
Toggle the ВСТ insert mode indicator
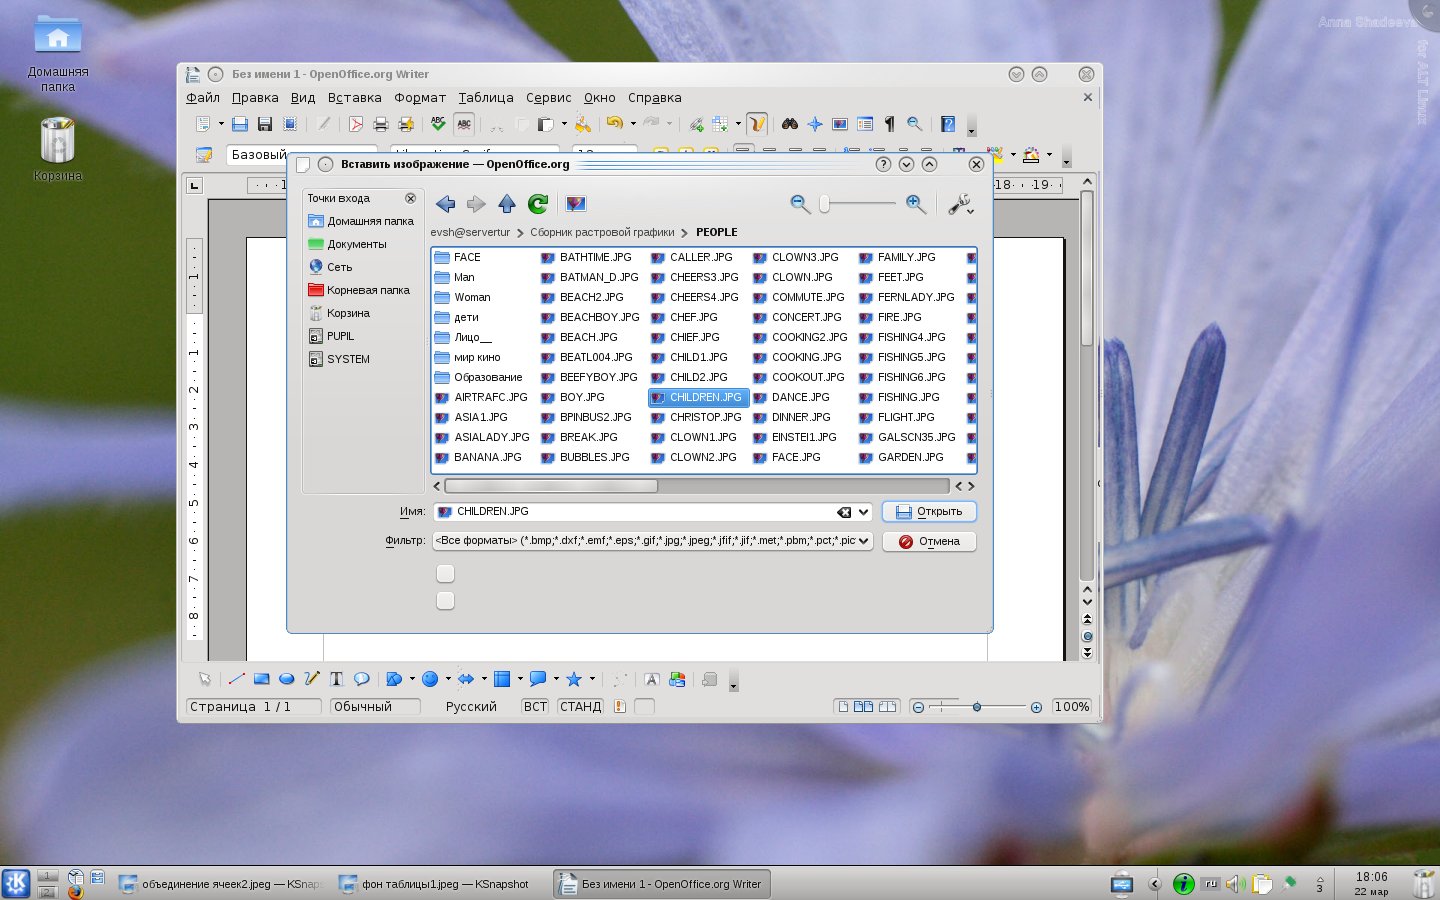coord(535,706)
